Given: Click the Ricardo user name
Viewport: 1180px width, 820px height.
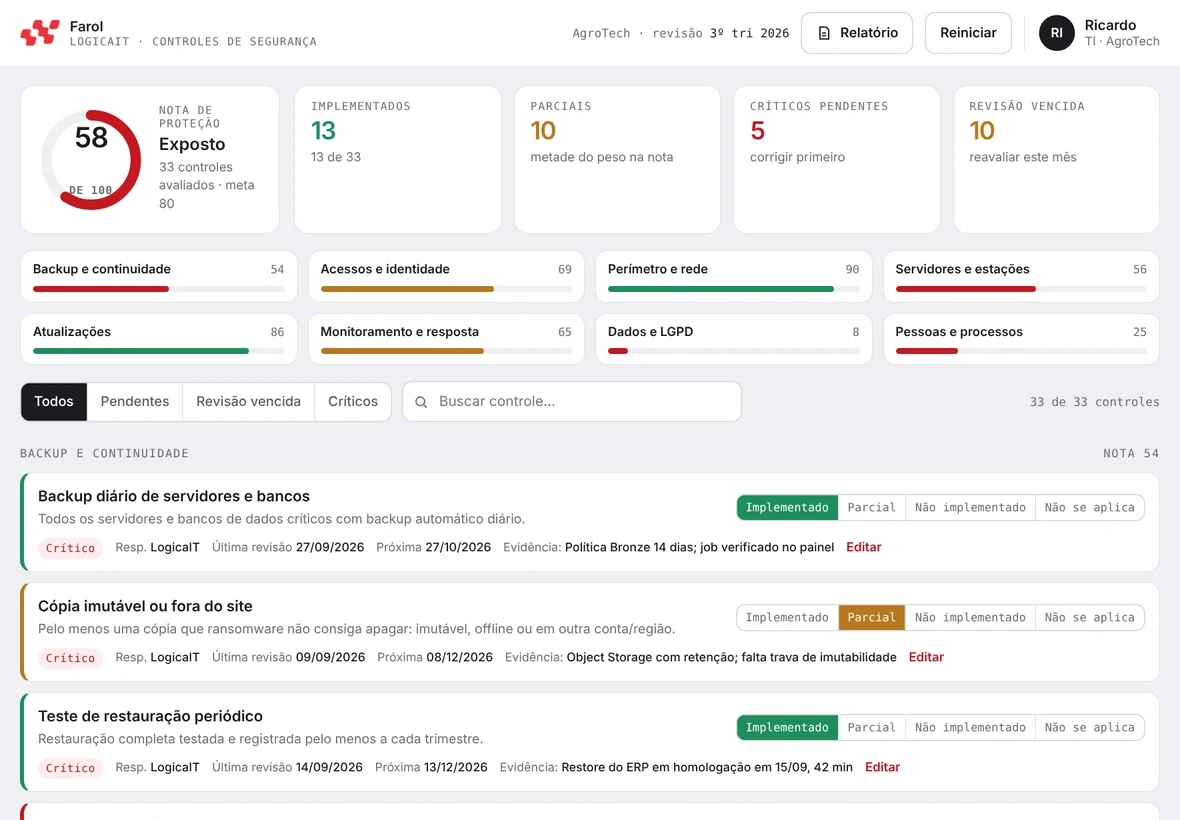Looking at the screenshot, I should pos(1110,26).
